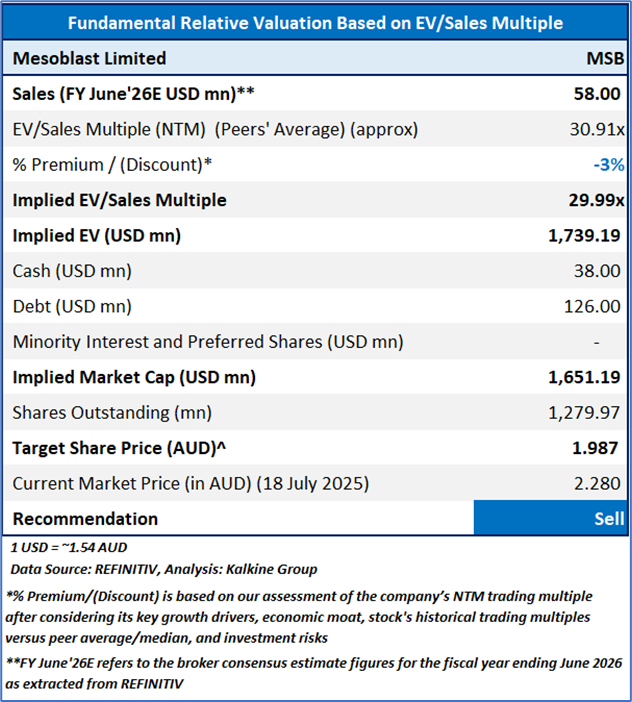Select the Recommendation row label
The width and height of the screenshot is (632, 702).
tap(85, 518)
